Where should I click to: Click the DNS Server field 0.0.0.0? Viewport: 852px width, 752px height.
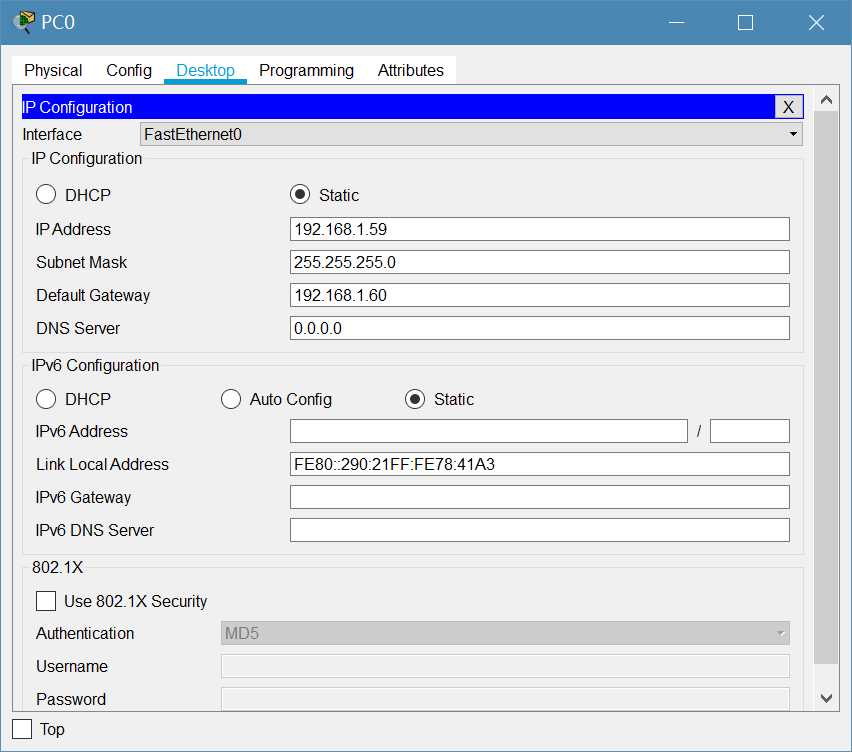tap(540, 328)
